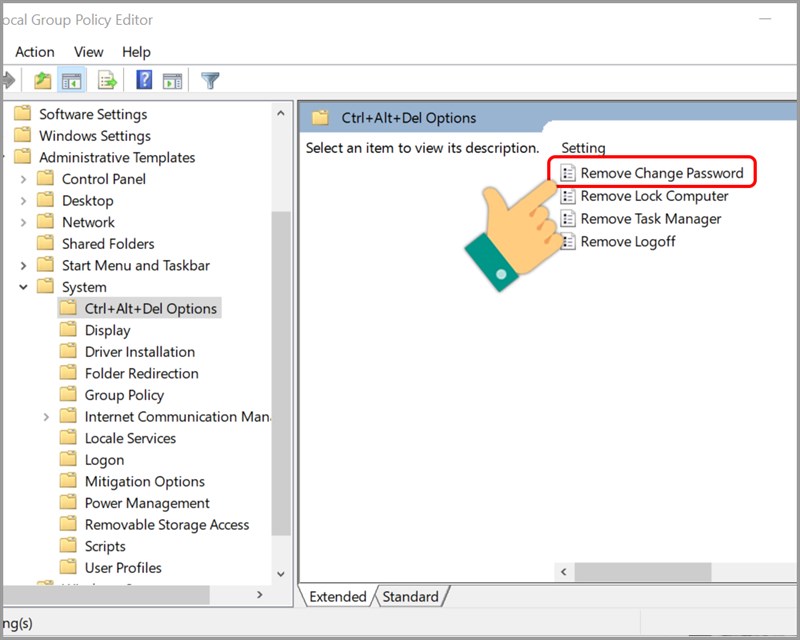
Task: Toggle the Show/Hide Action Pane icon
Action: (172, 80)
